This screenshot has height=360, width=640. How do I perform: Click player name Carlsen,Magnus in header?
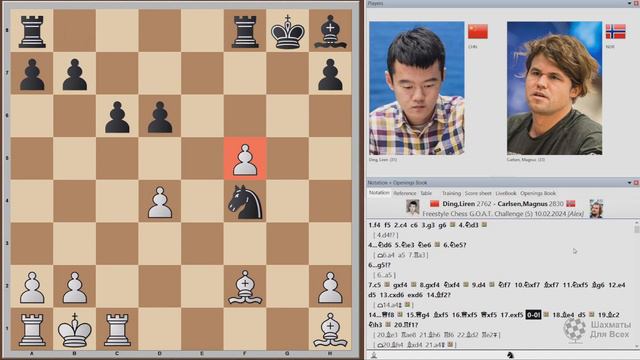(x=522, y=204)
